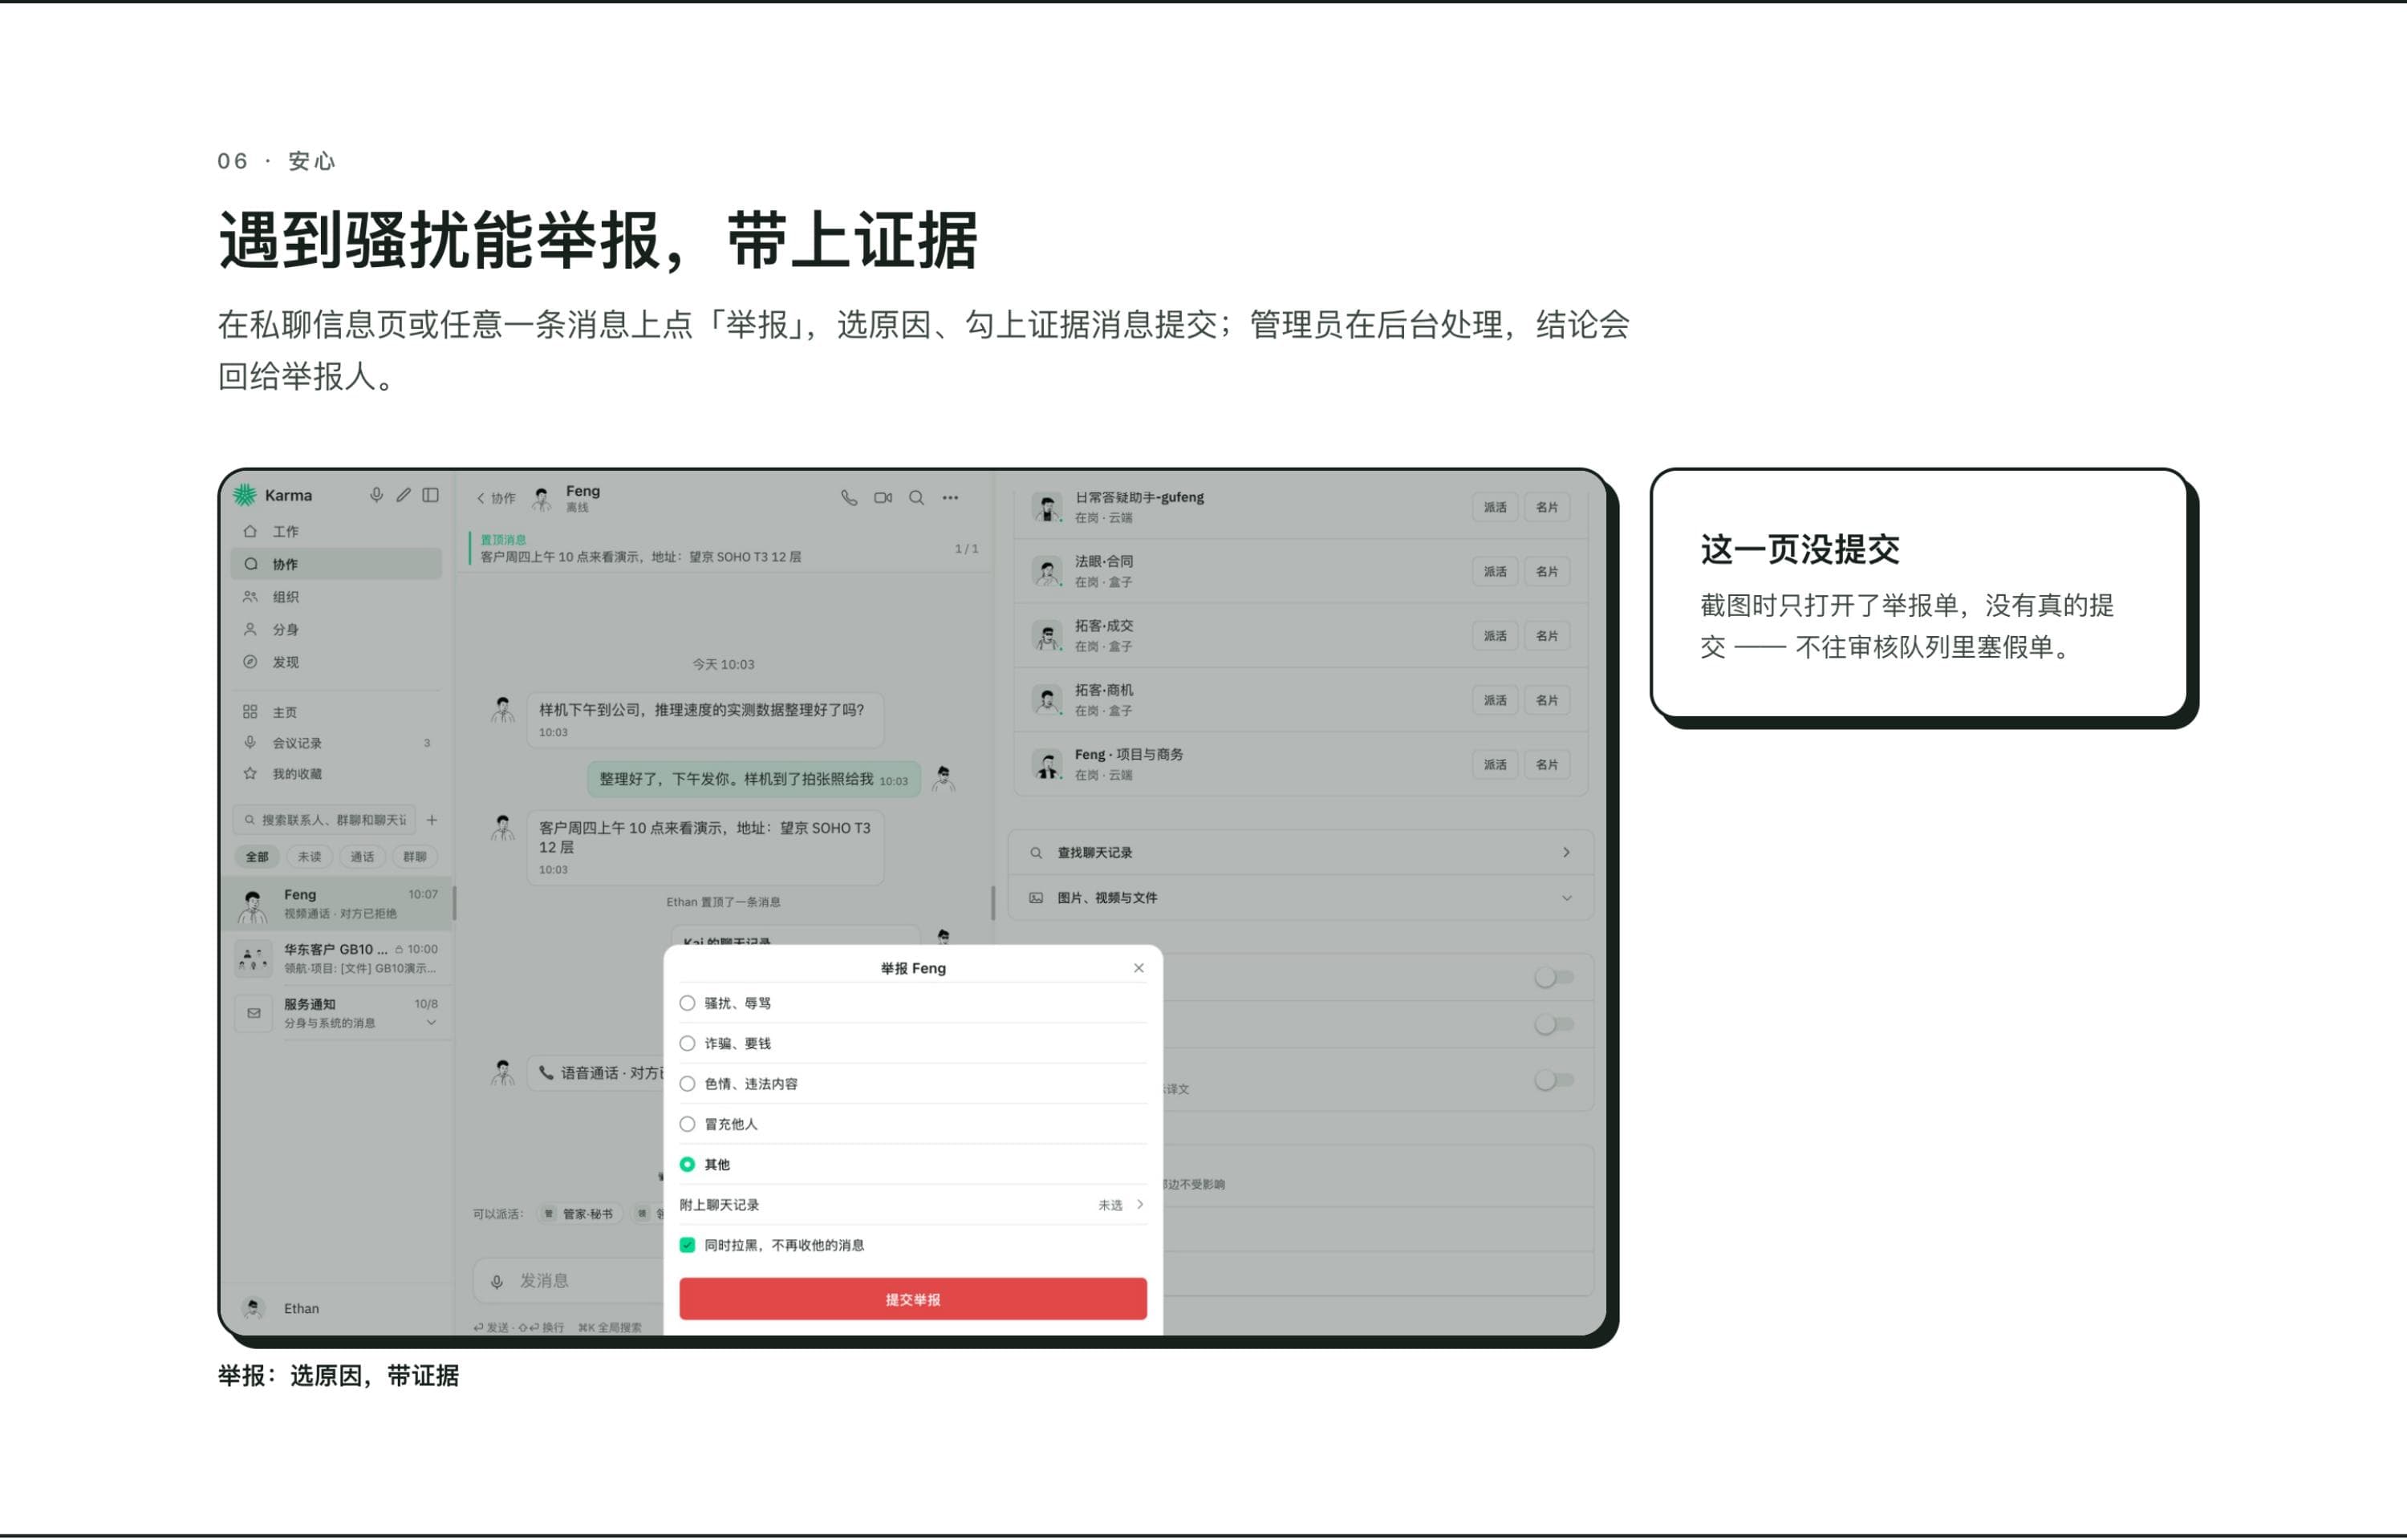Click 派活 for 法眼·合同
Screen dimensions: 2407x1540
point(1495,571)
